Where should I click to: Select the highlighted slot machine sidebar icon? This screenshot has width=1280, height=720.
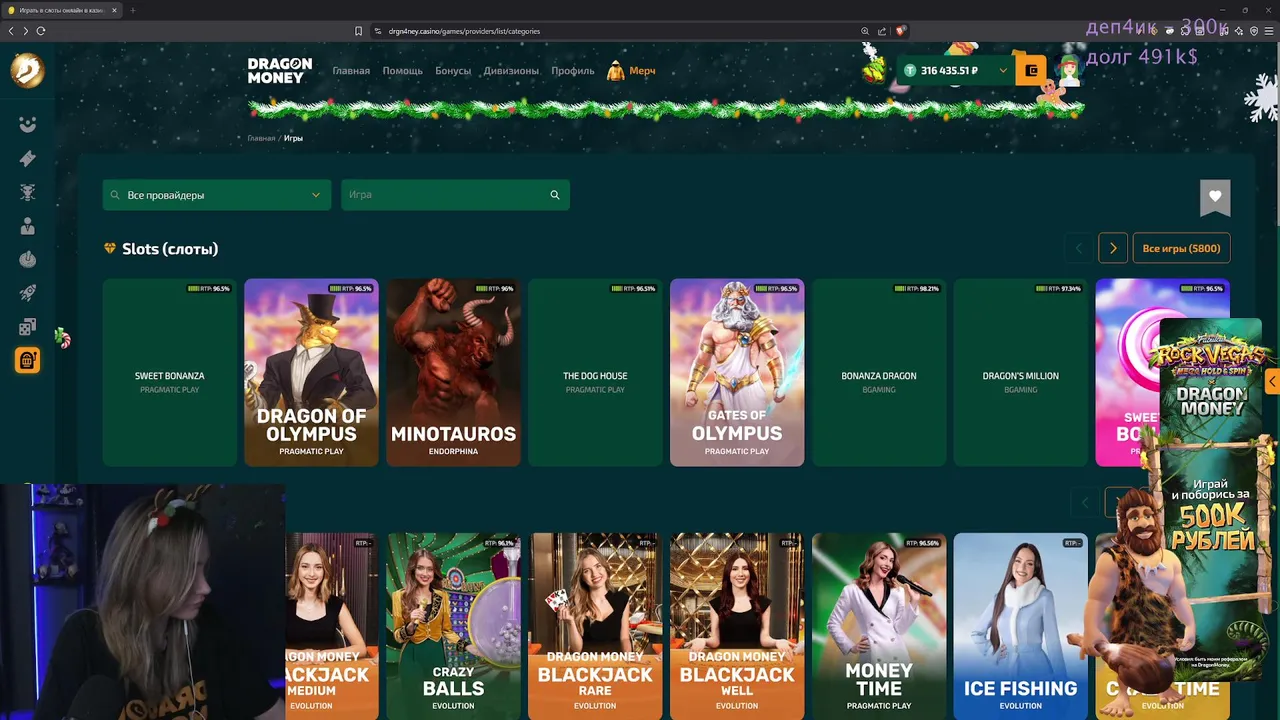(x=27, y=361)
